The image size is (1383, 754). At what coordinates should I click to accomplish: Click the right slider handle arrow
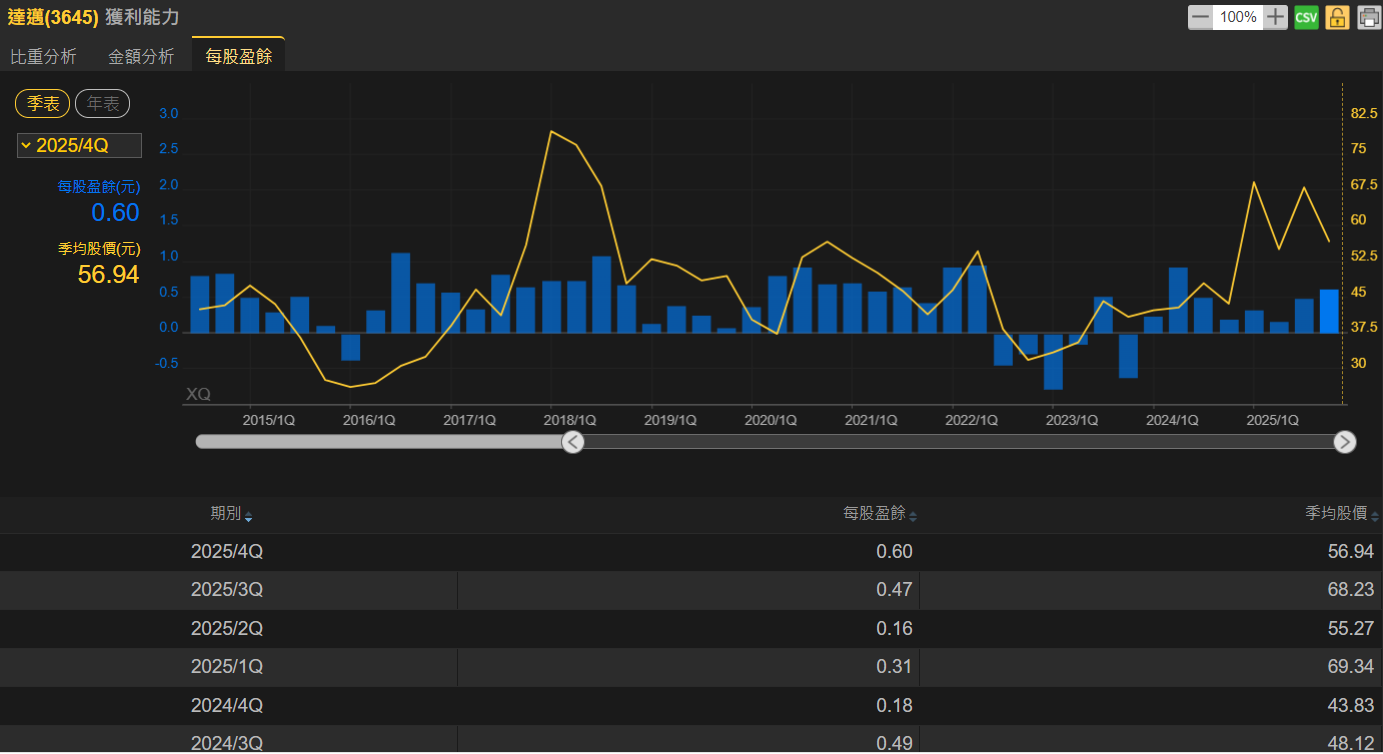1345,442
